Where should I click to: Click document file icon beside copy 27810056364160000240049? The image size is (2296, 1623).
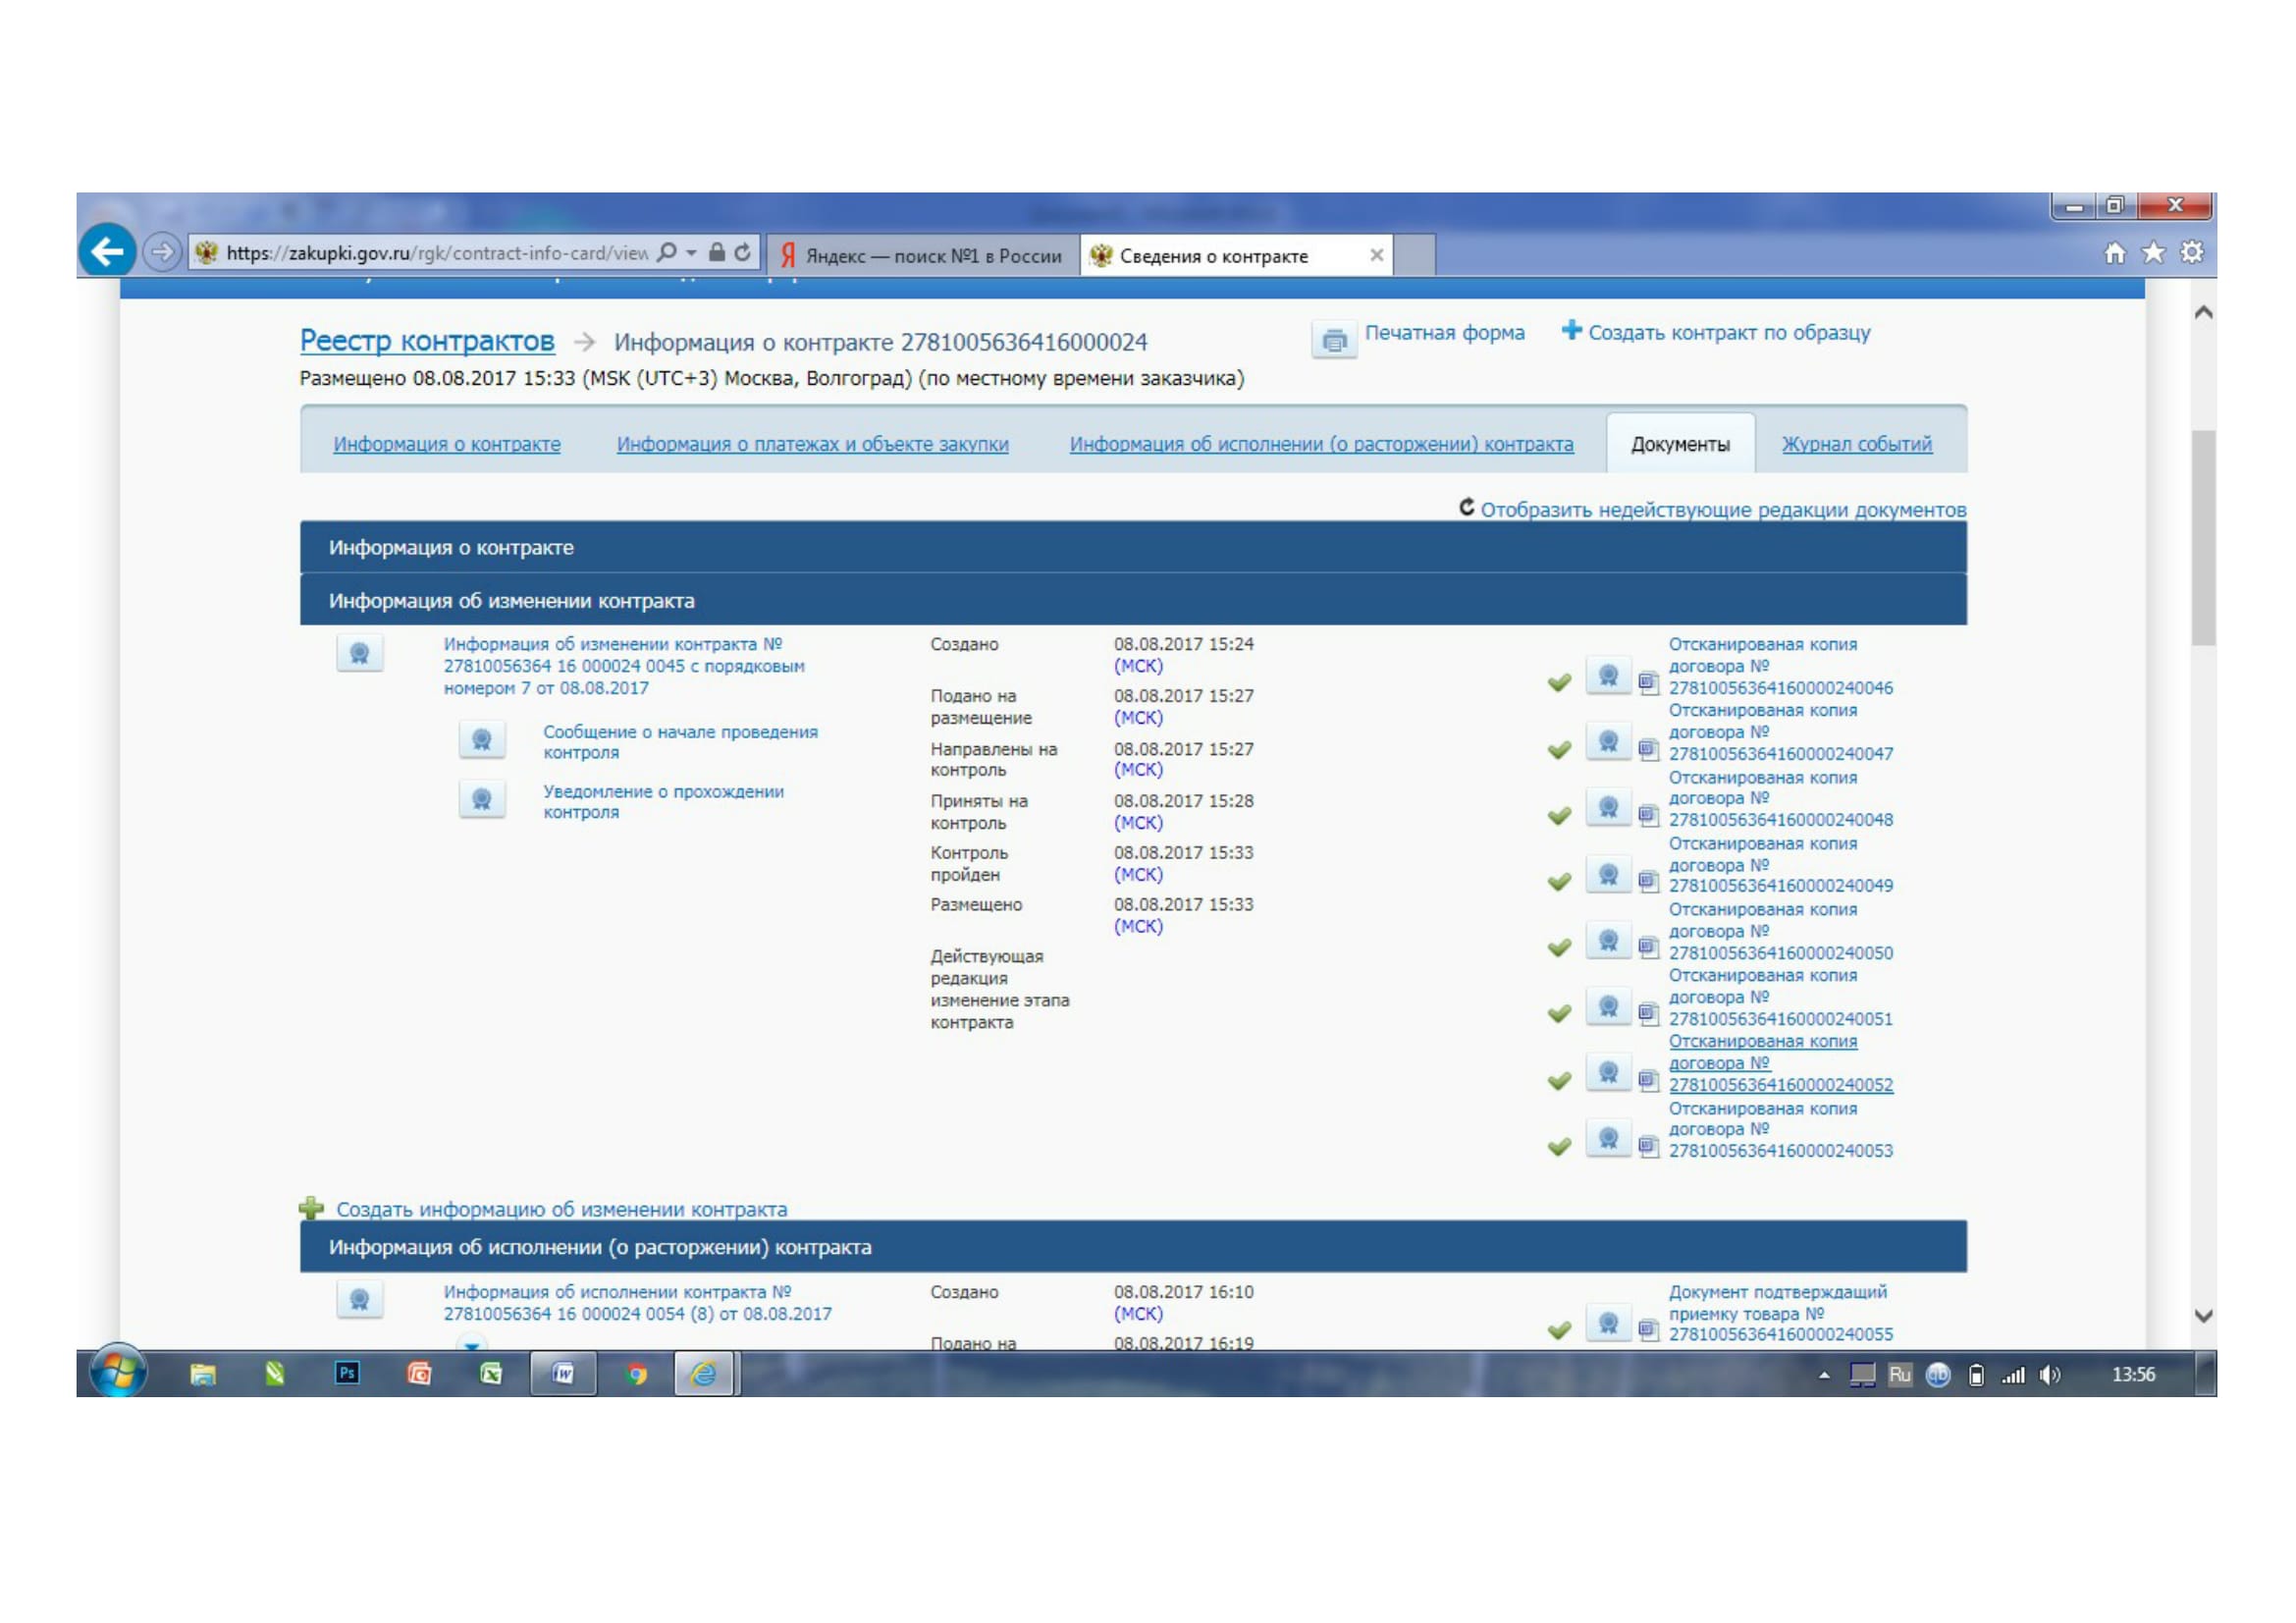1648,881
